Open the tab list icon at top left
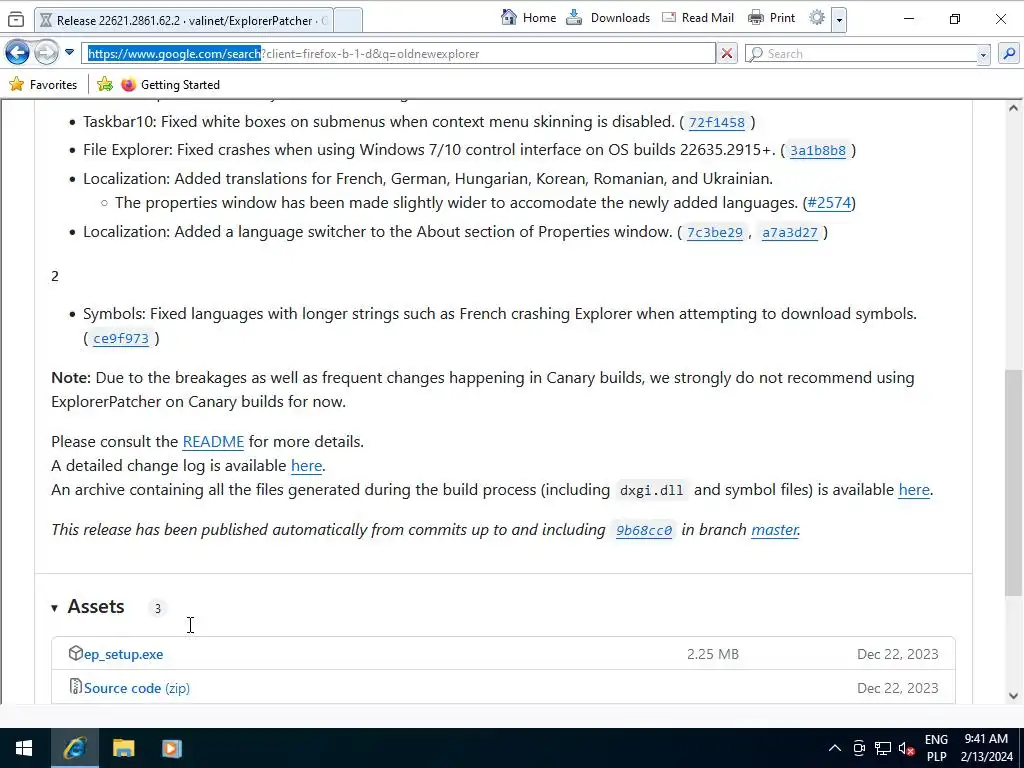 16,20
